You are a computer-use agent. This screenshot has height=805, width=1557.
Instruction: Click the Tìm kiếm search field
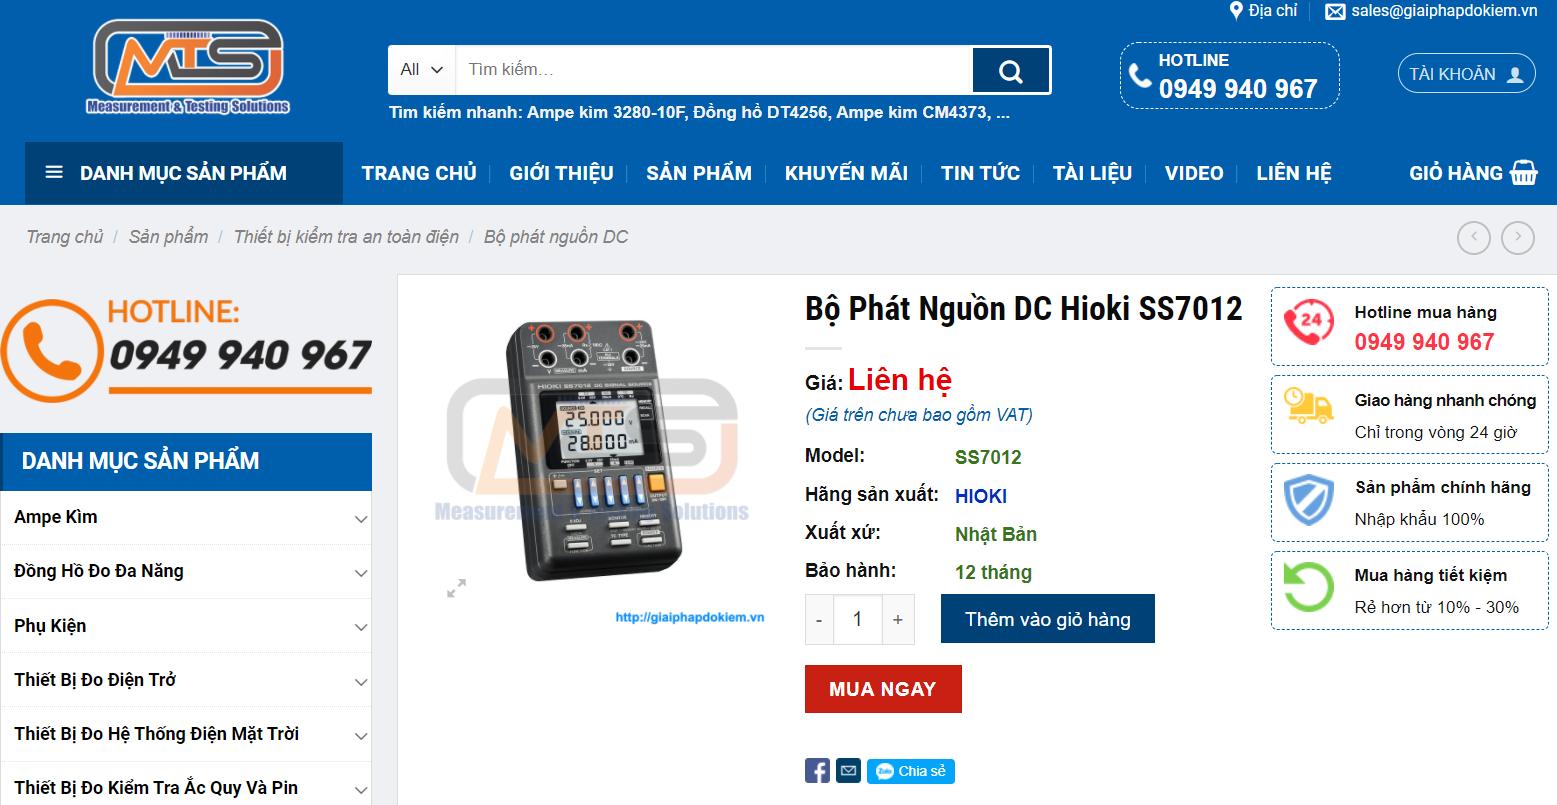click(x=714, y=70)
